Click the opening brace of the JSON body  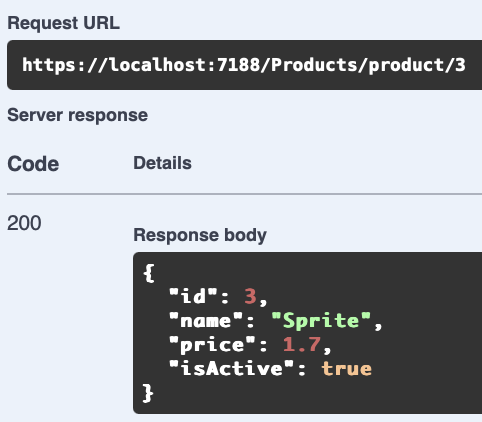click(148, 273)
